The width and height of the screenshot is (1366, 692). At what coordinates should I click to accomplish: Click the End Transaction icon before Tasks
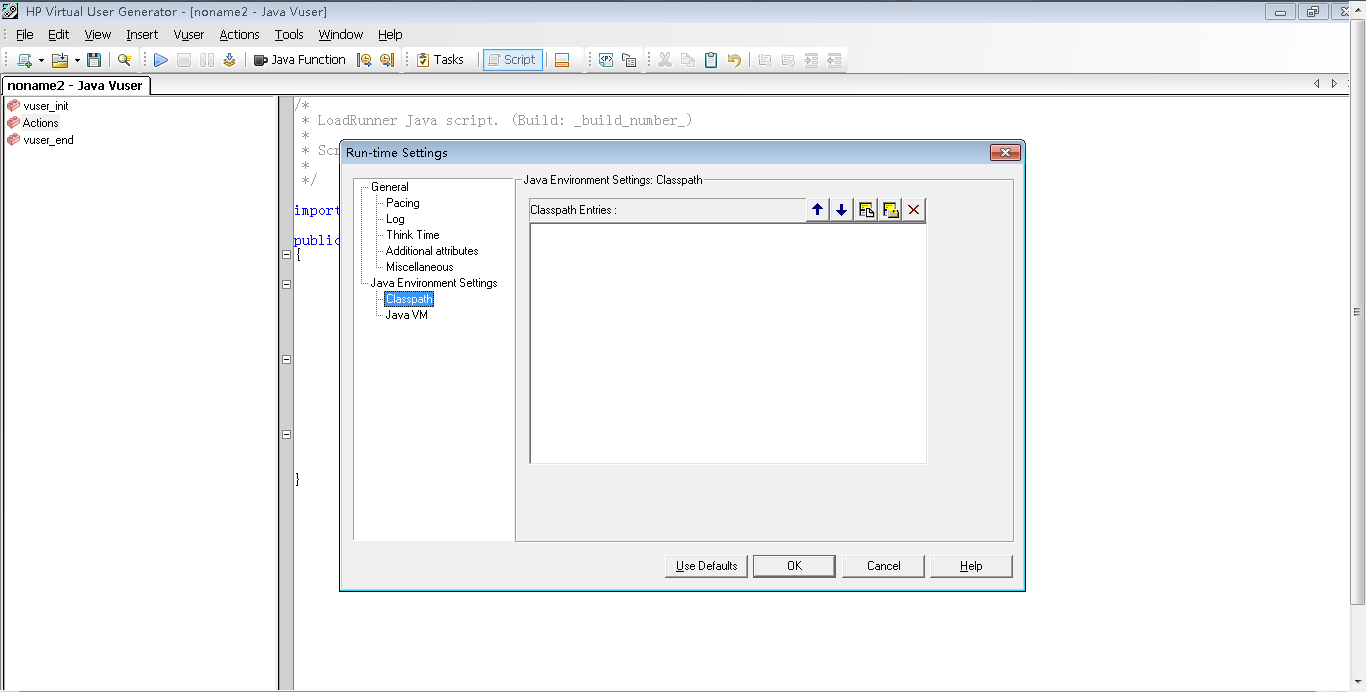click(x=387, y=60)
